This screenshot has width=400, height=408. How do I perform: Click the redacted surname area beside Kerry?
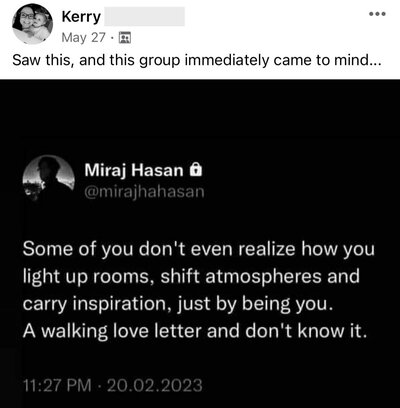(144, 17)
